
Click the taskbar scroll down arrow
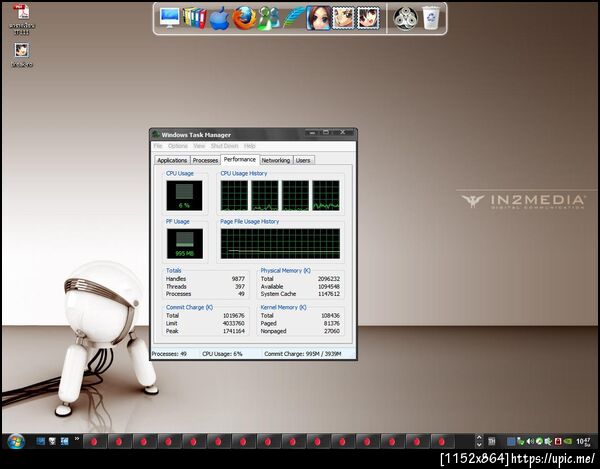(479, 445)
